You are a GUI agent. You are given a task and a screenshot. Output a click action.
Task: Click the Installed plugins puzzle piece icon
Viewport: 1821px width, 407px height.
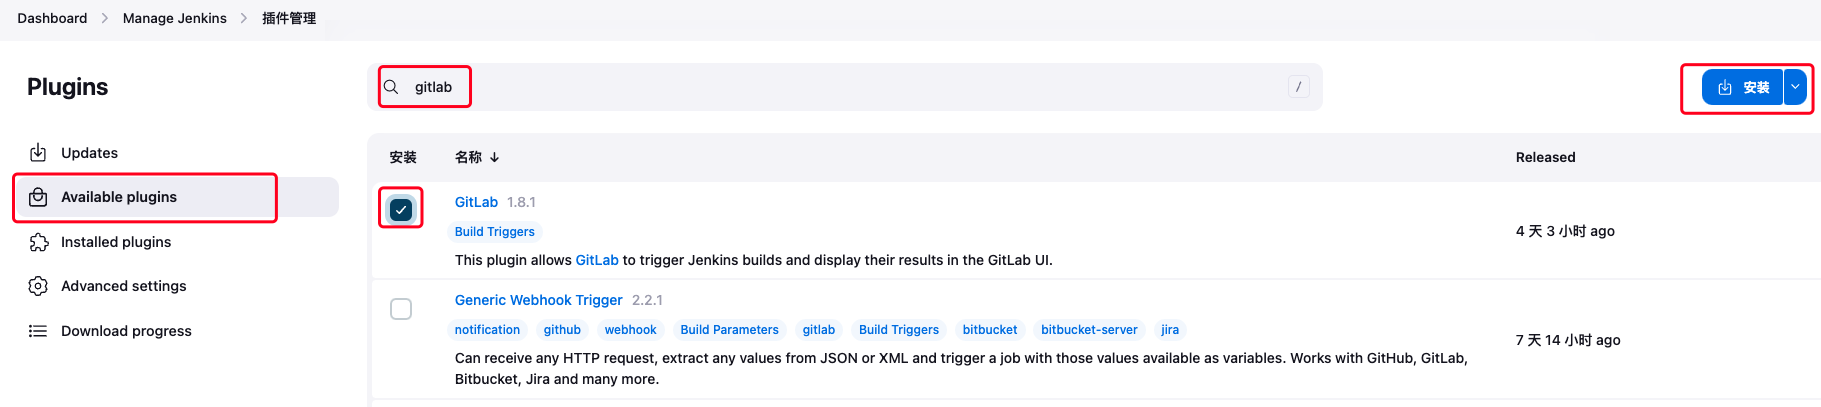pos(38,242)
